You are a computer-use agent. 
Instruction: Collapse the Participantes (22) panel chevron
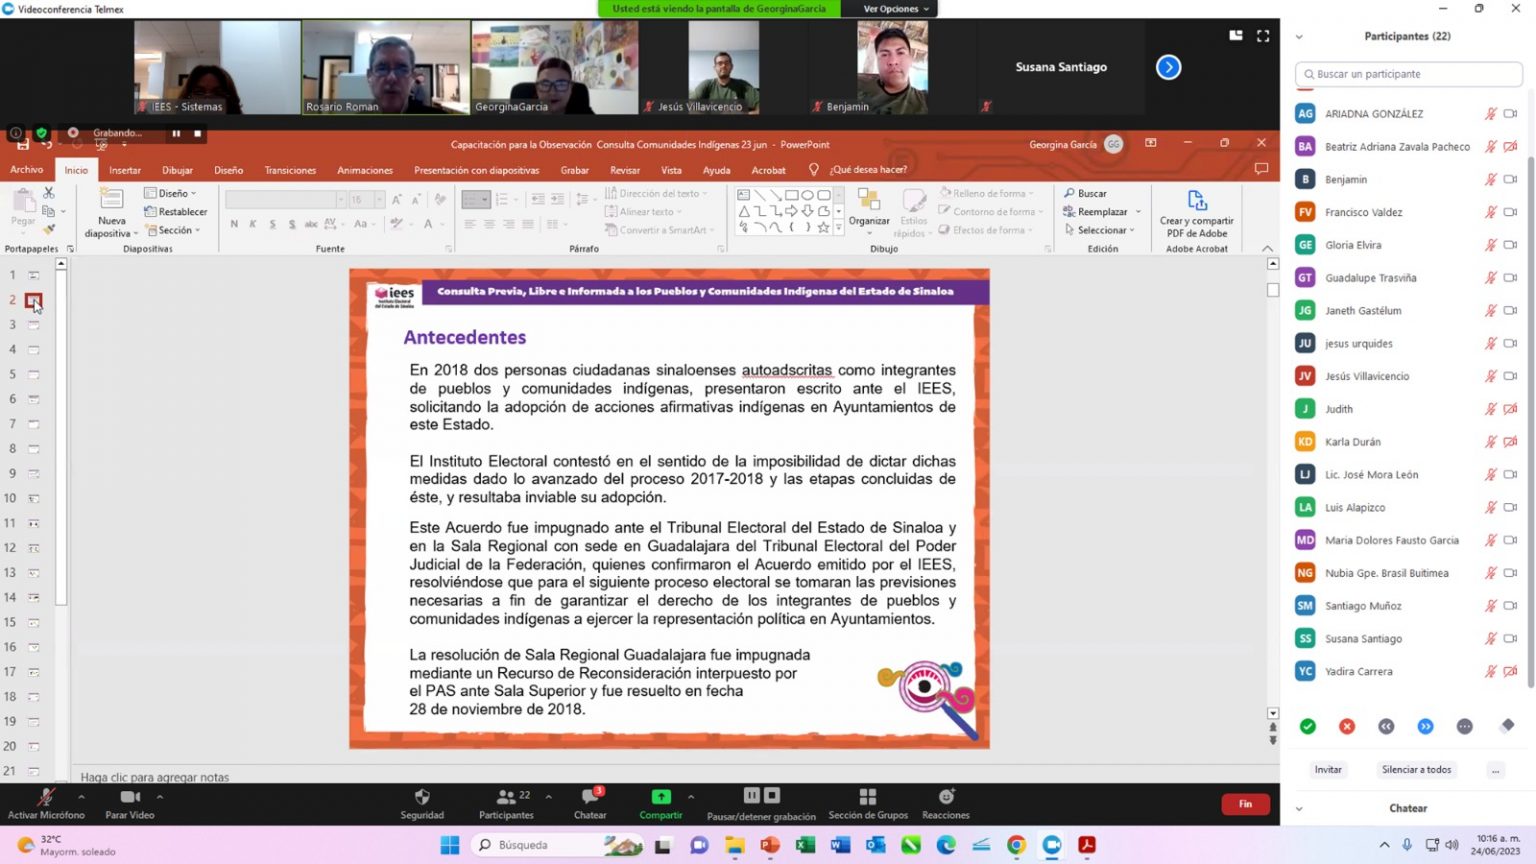pyautogui.click(x=1299, y=37)
